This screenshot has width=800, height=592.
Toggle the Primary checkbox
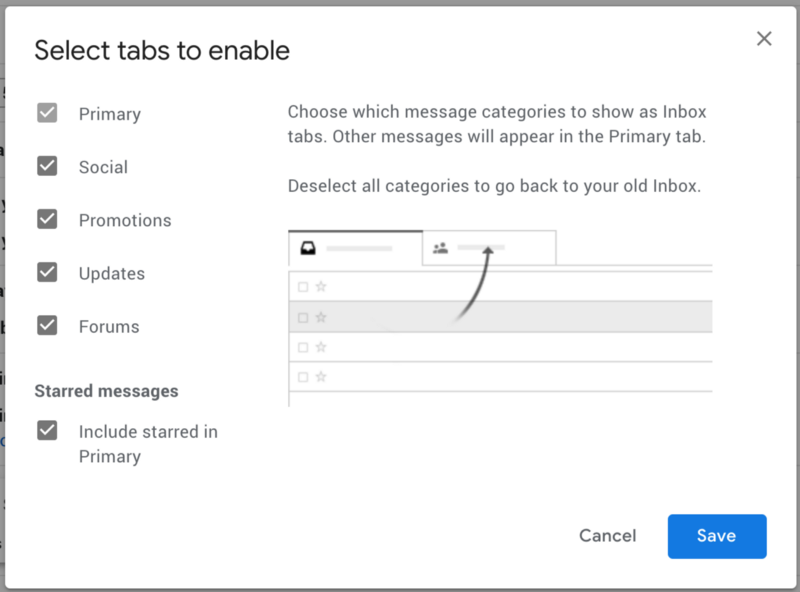tap(47, 113)
